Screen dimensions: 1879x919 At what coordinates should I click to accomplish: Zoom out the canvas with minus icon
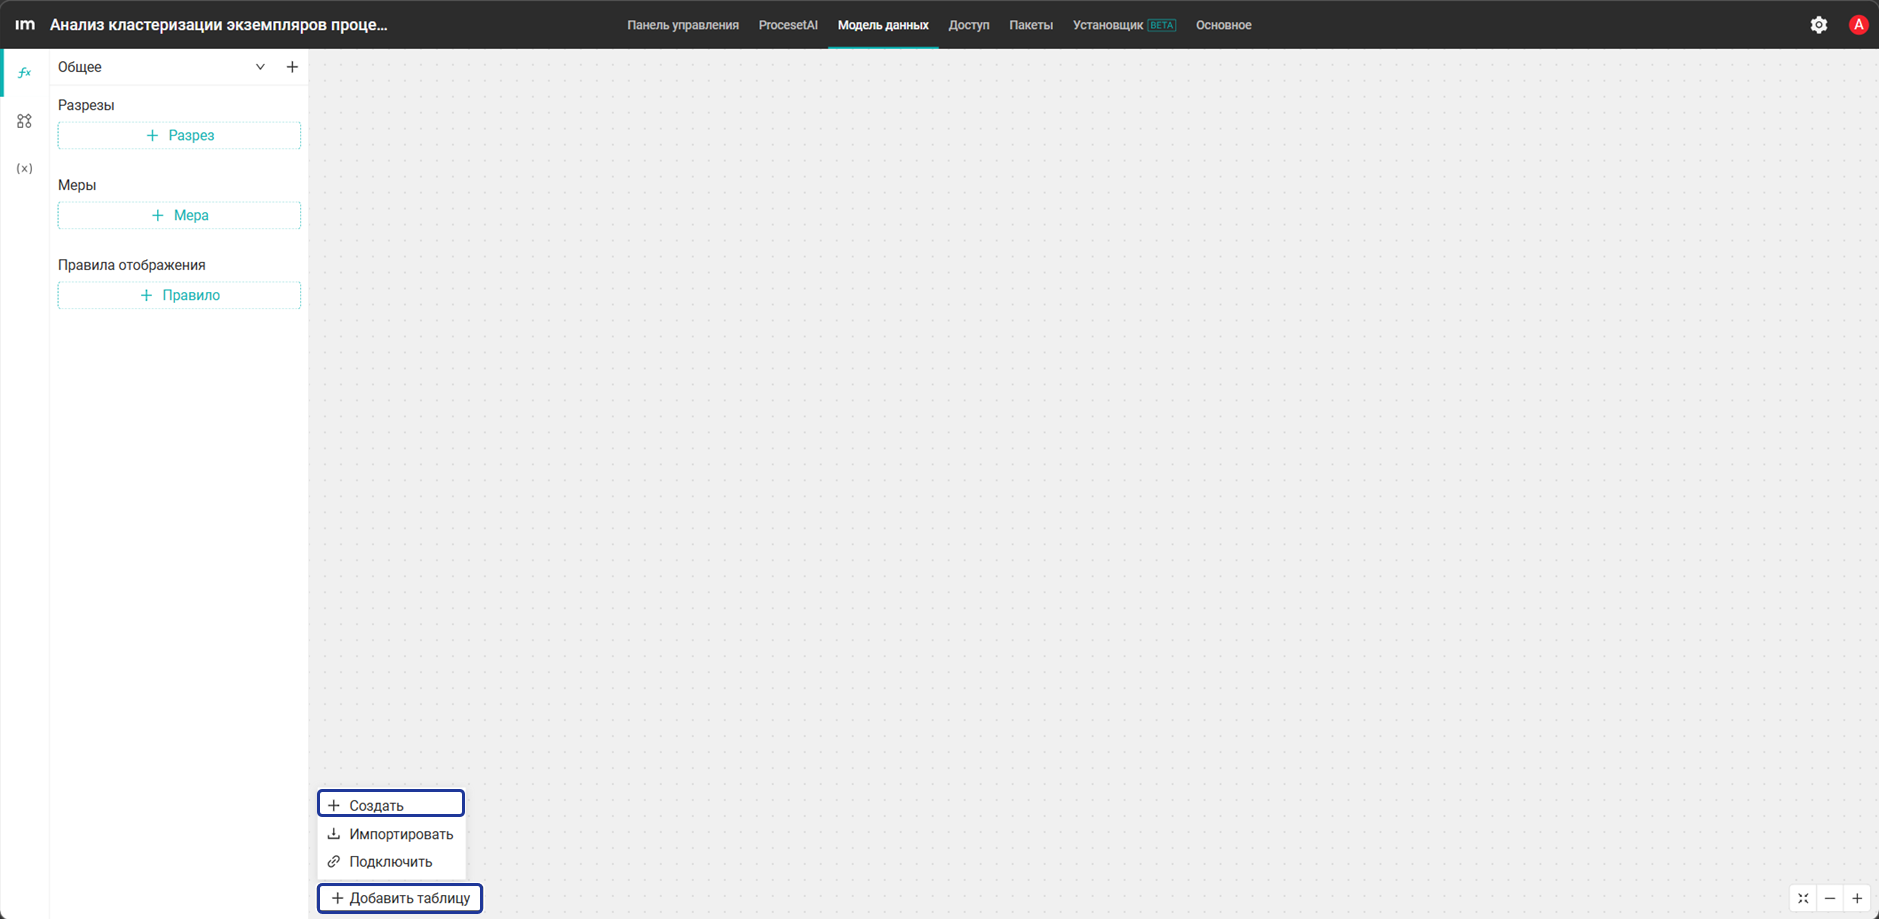pyautogui.click(x=1830, y=898)
